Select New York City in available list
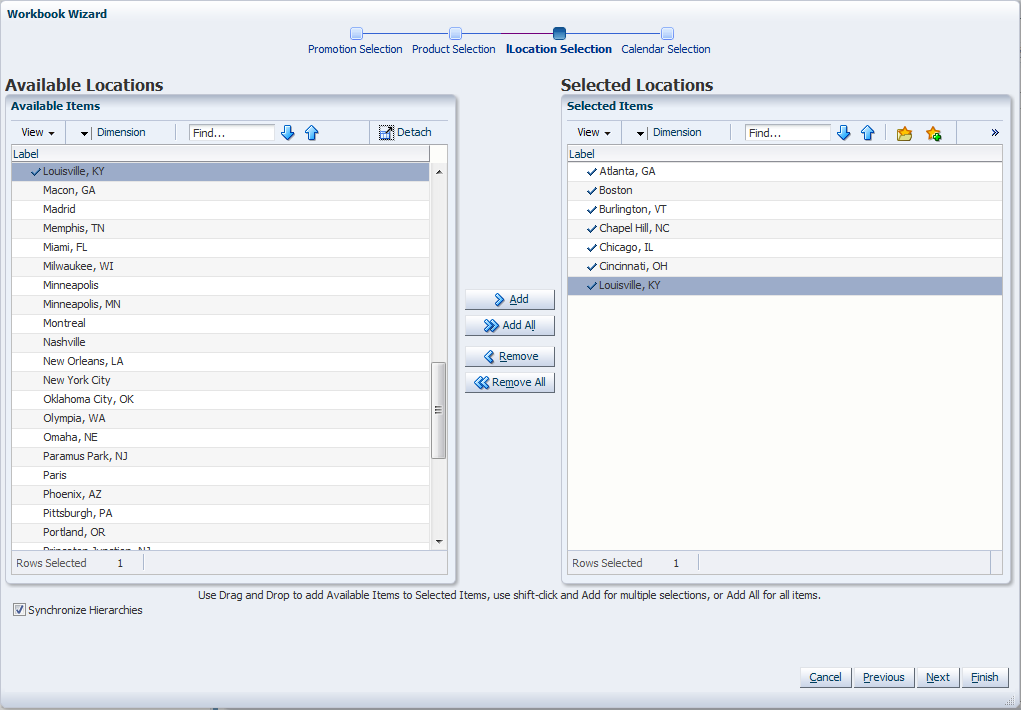This screenshot has height=710, width=1021. [x=220, y=380]
